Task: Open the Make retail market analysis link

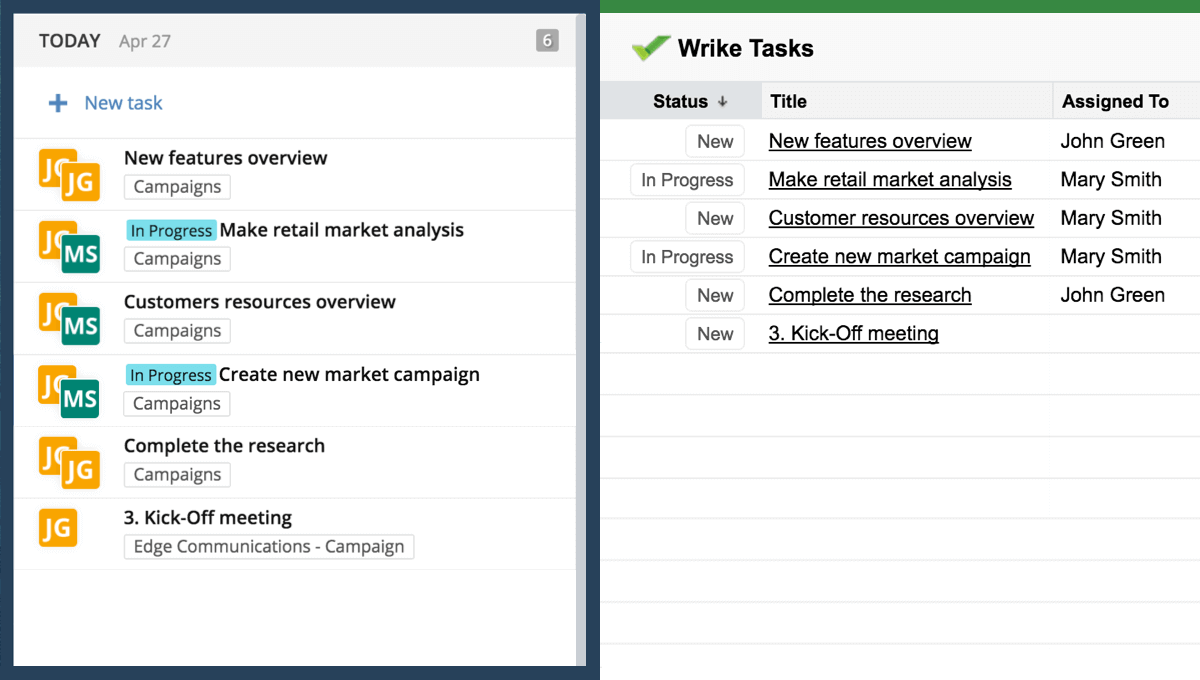Action: [x=889, y=179]
